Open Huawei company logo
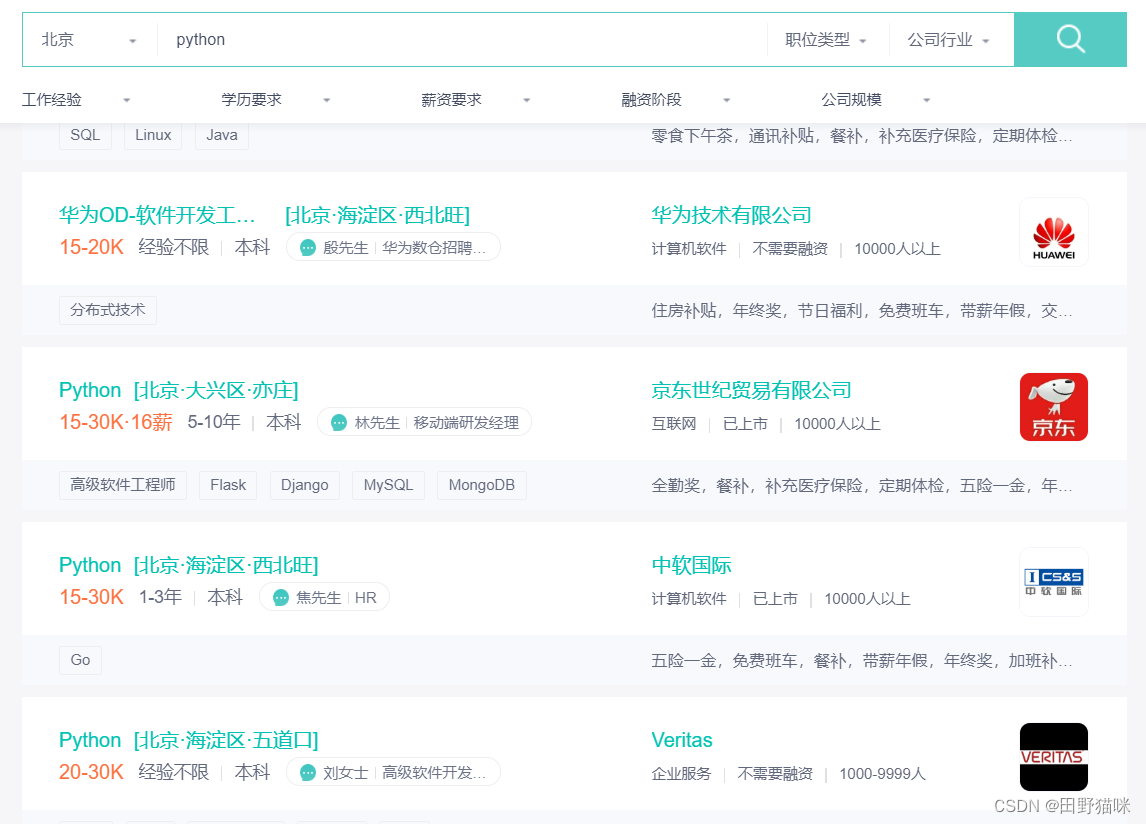1146x824 pixels. (1053, 233)
